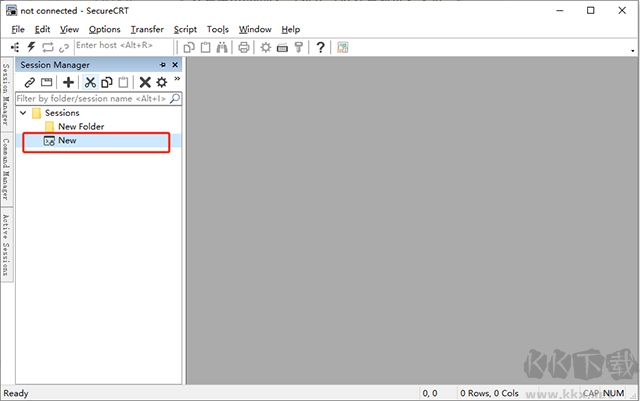Click Connect in tab icon in Session Manager

(x=47, y=82)
